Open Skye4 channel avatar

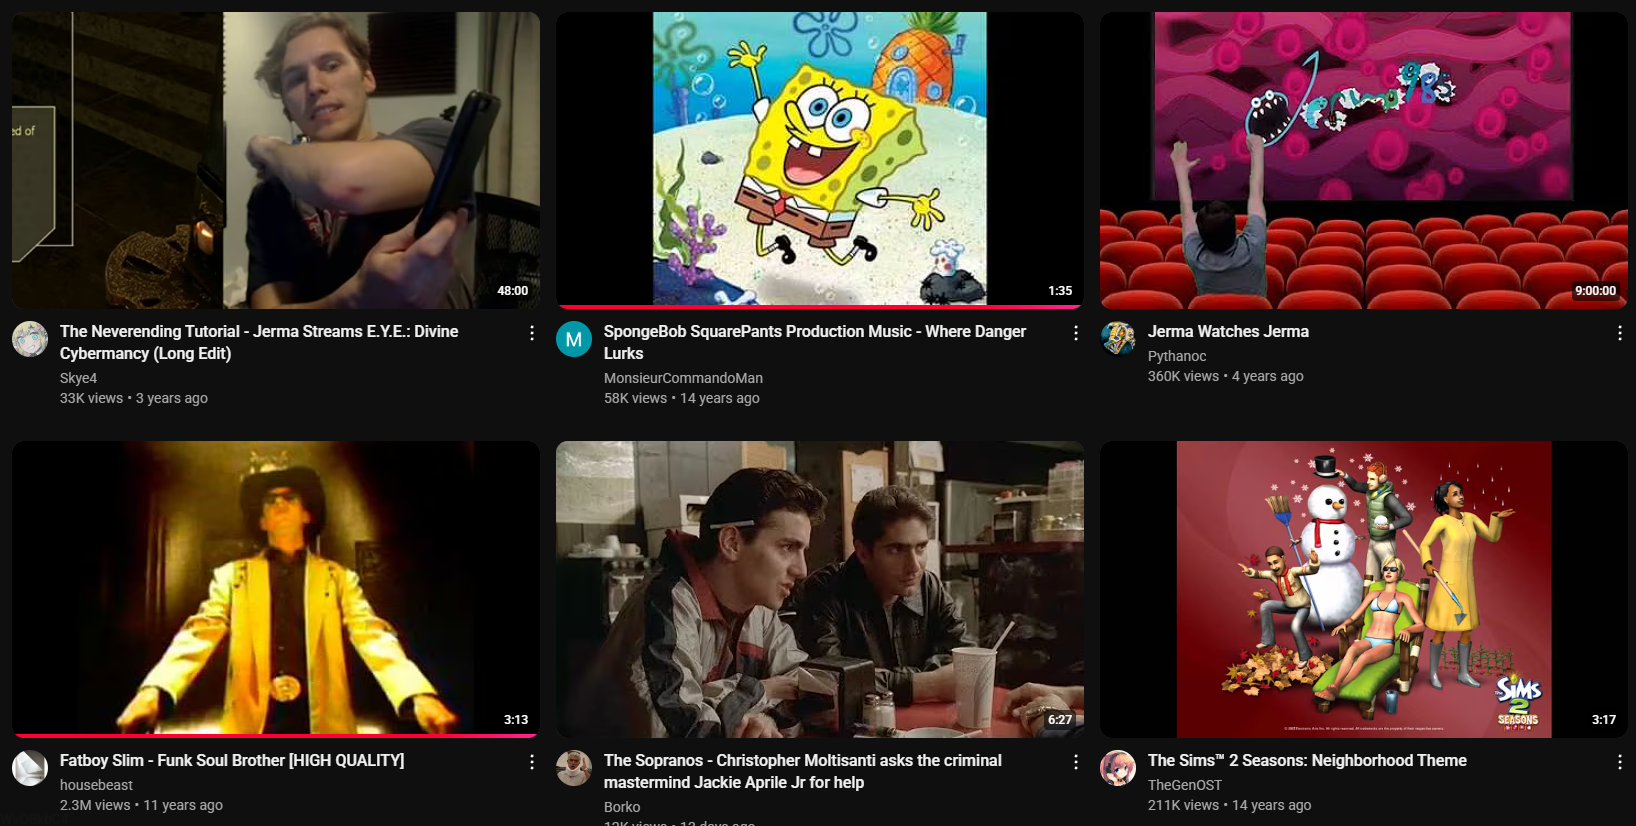coord(30,339)
